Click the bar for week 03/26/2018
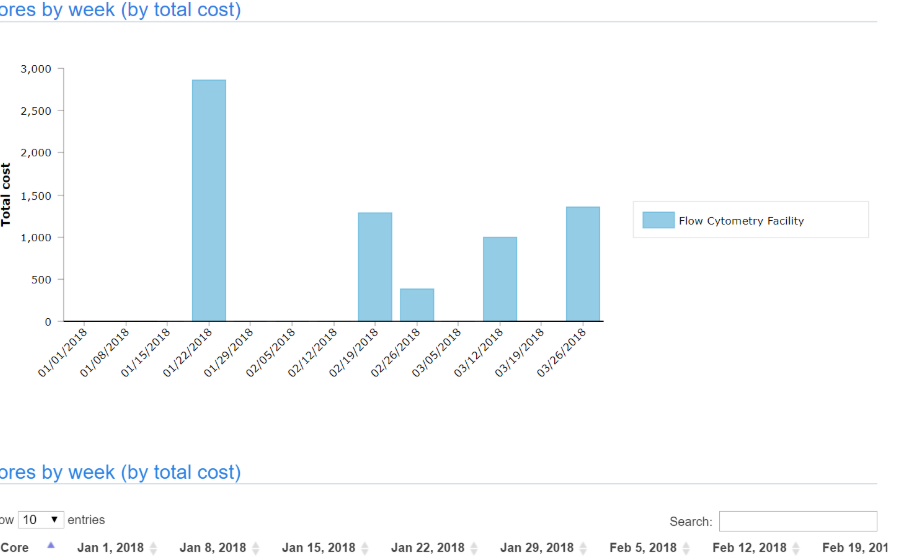This screenshot has height=557, width=900. coord(583,263)
